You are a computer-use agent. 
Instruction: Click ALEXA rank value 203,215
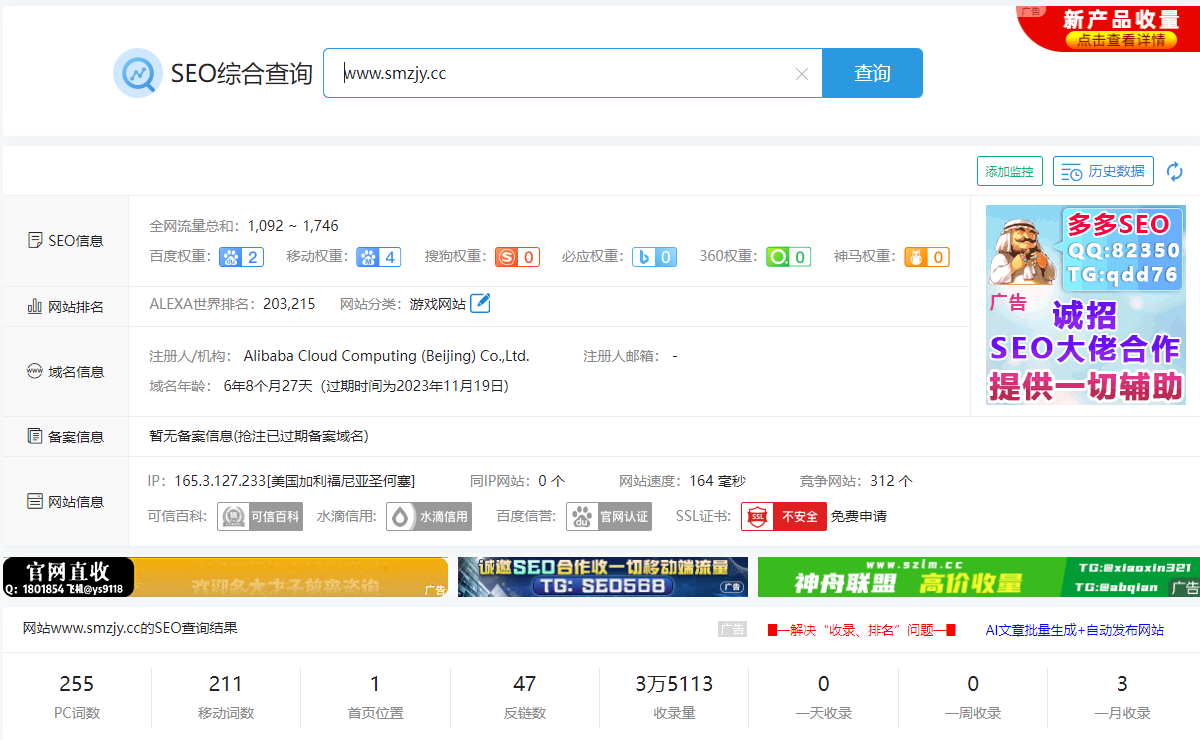(289, 303)
